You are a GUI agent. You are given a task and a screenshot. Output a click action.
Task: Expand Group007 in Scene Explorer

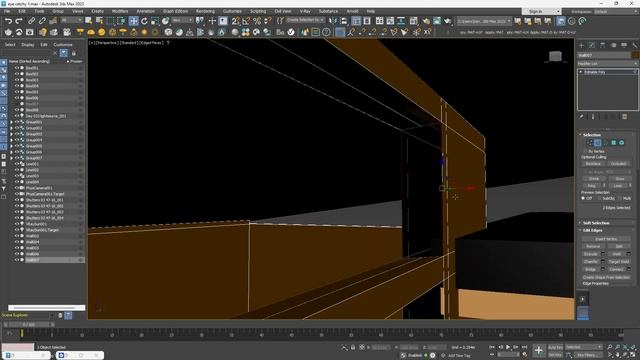click(11, 158)
